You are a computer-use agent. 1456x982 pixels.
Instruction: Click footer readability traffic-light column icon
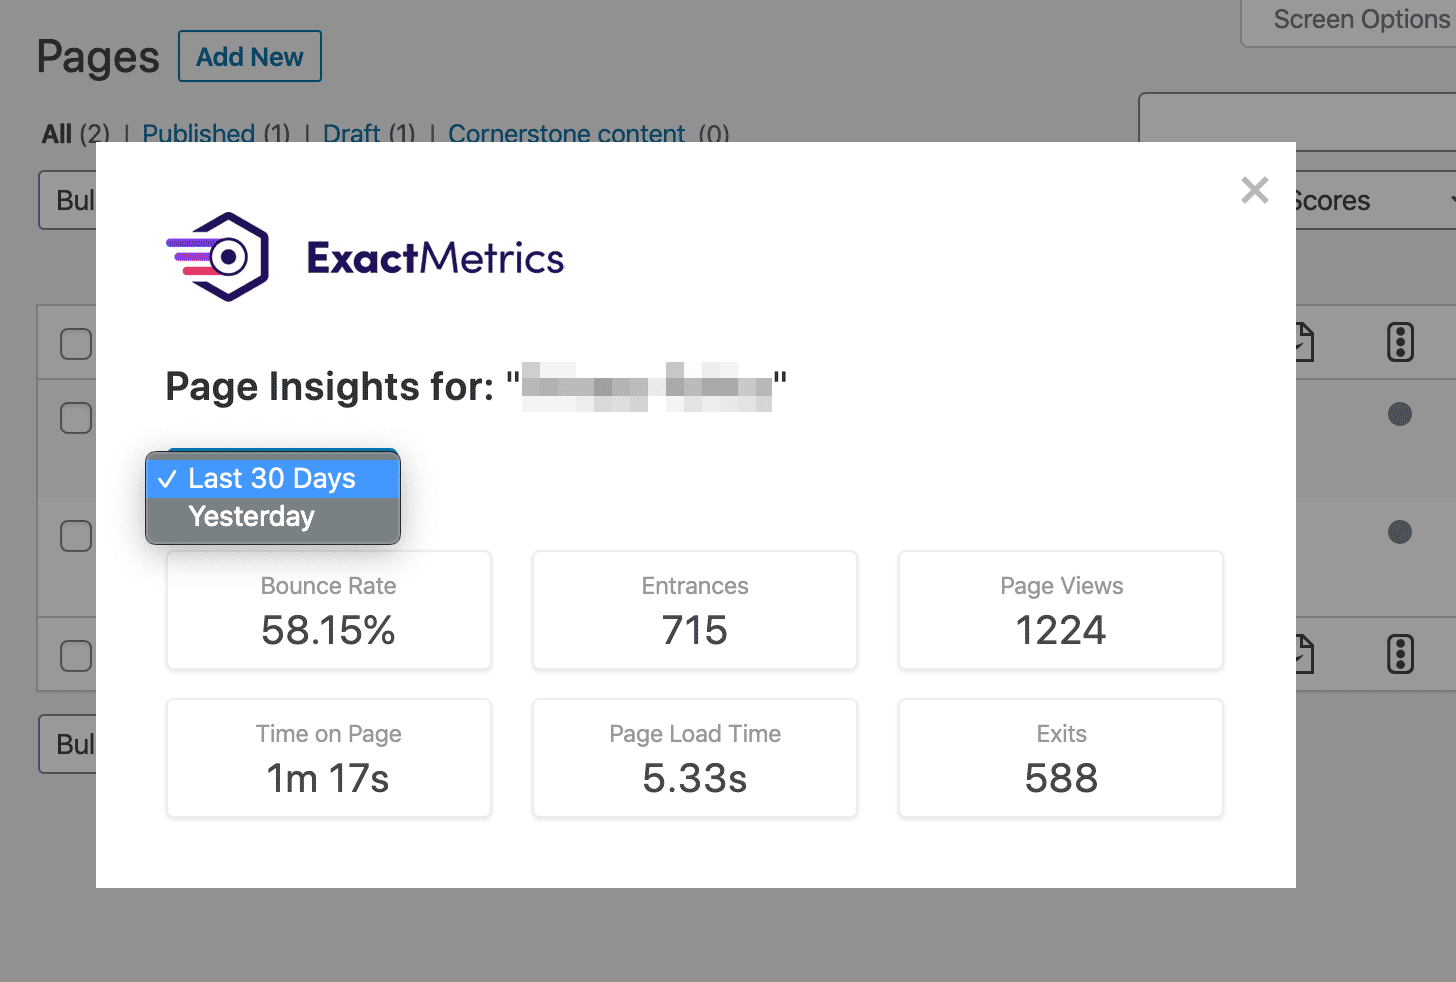(1400, 654)
